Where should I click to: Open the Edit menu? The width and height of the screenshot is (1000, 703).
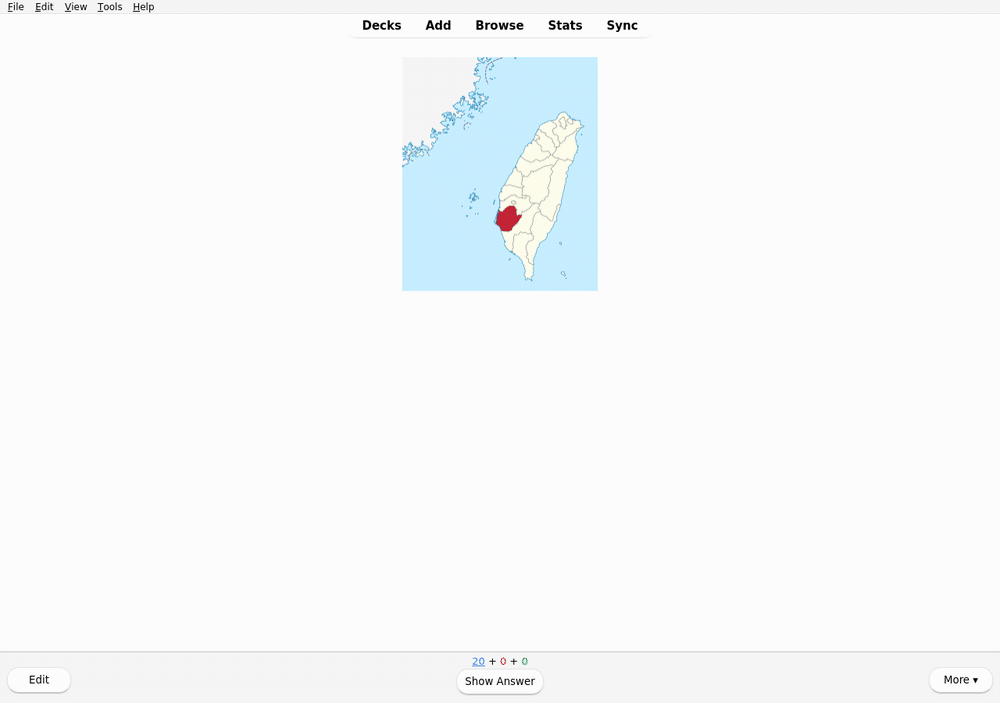click(44, 7)
